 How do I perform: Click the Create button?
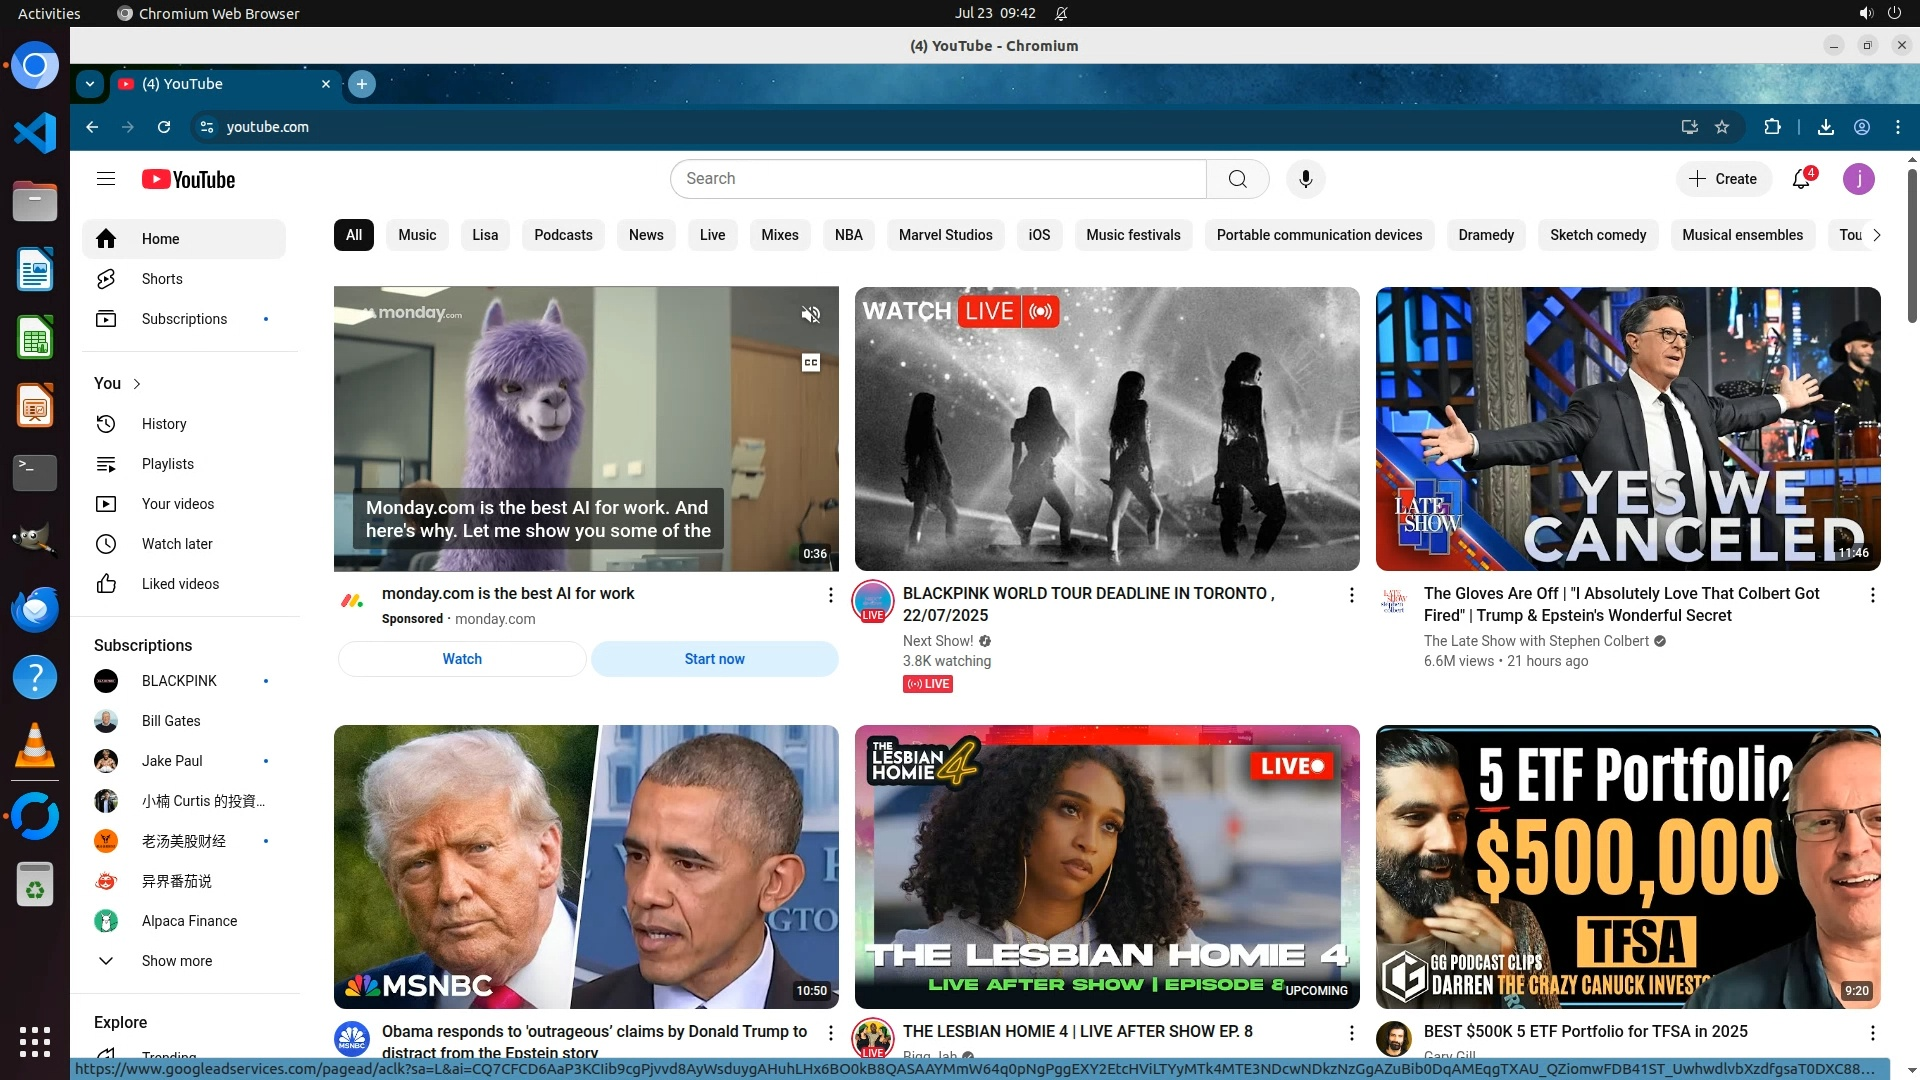(1723, 179)
